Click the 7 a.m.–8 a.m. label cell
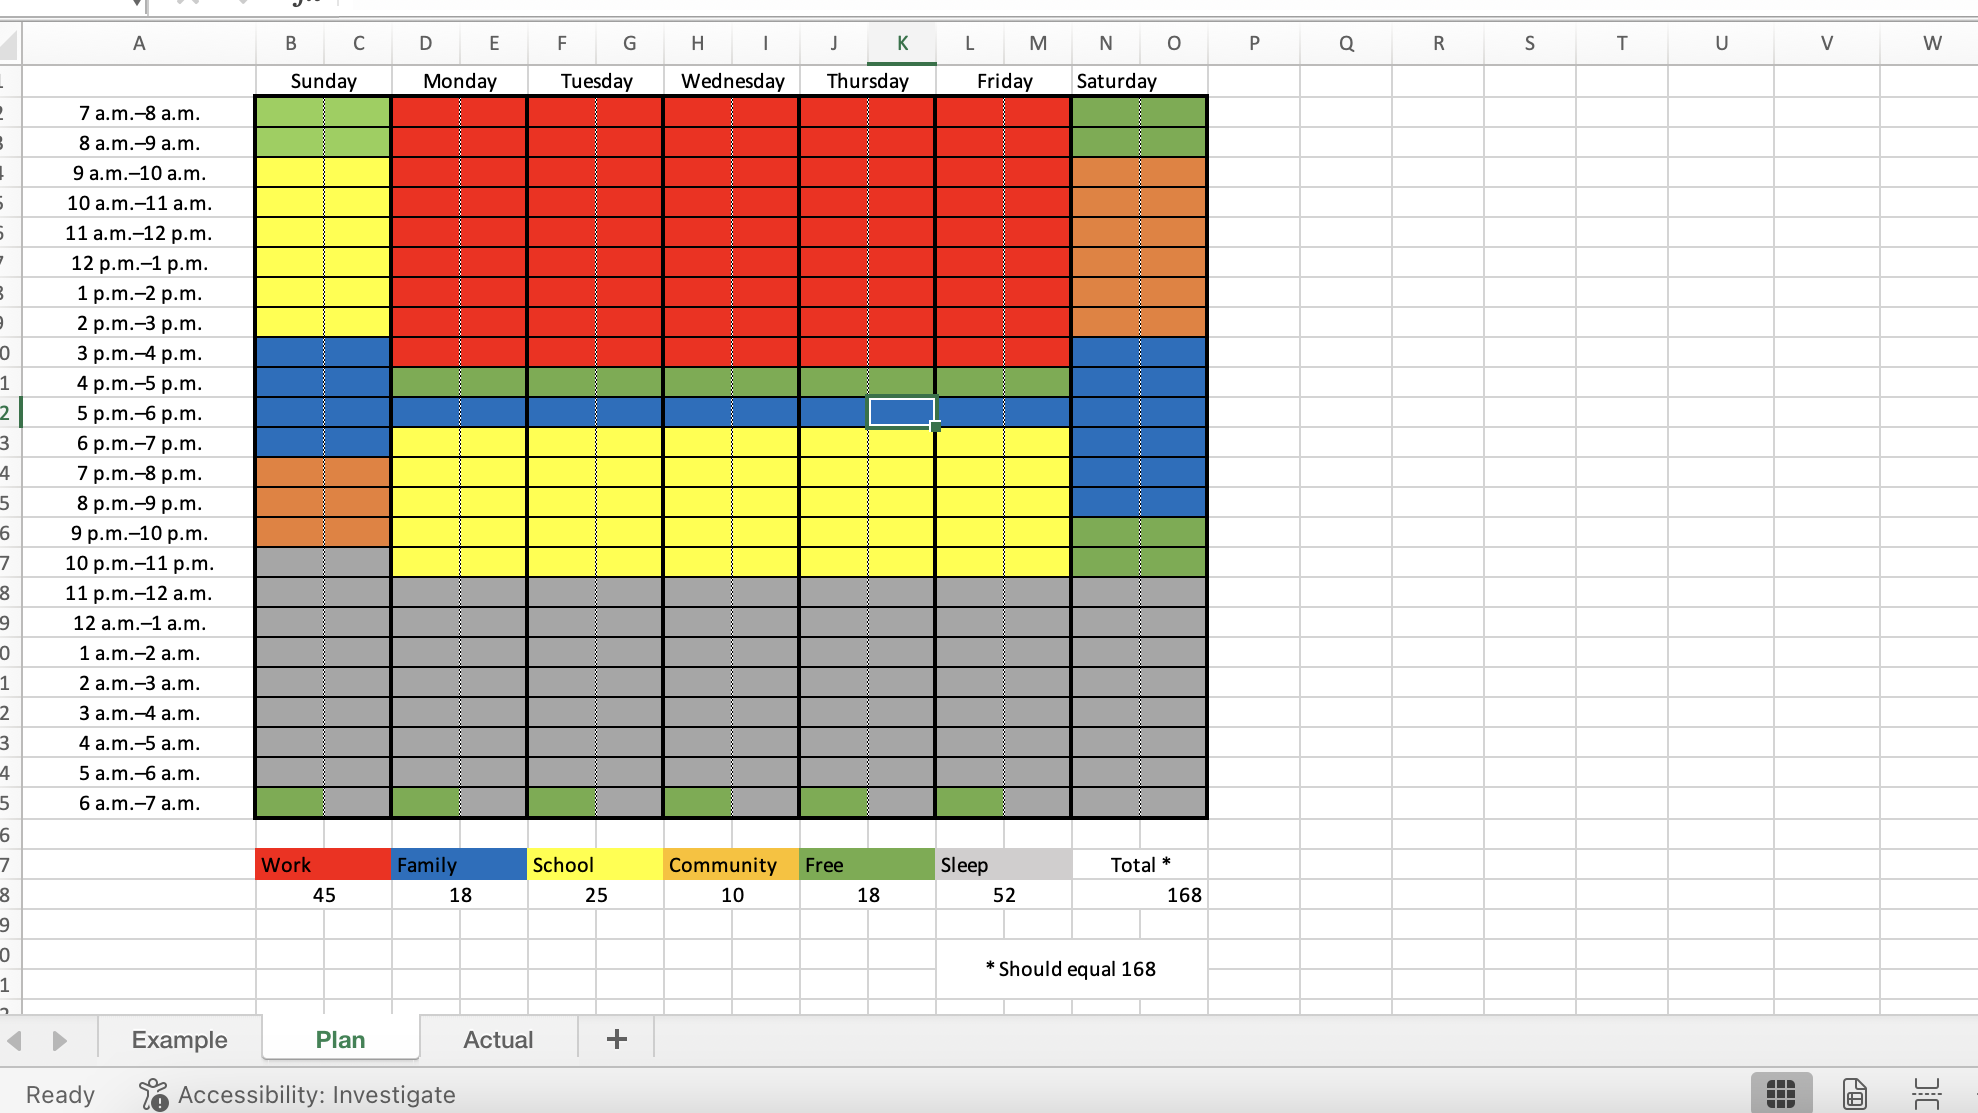 point(139,112)
